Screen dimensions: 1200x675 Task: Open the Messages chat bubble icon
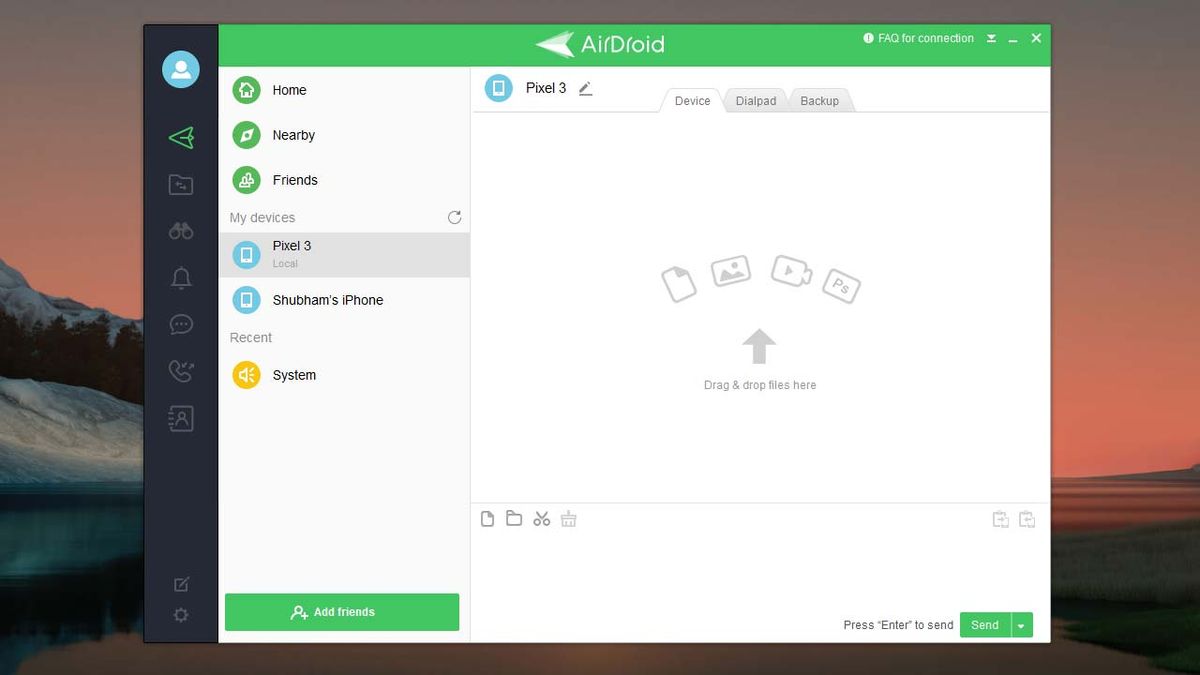180,324
